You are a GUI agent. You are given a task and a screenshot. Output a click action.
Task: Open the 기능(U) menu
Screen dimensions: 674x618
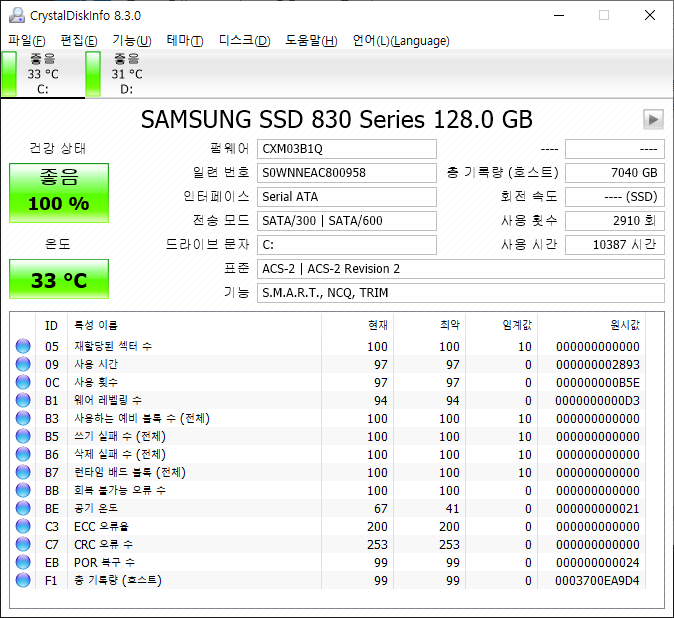click(131, 41)
